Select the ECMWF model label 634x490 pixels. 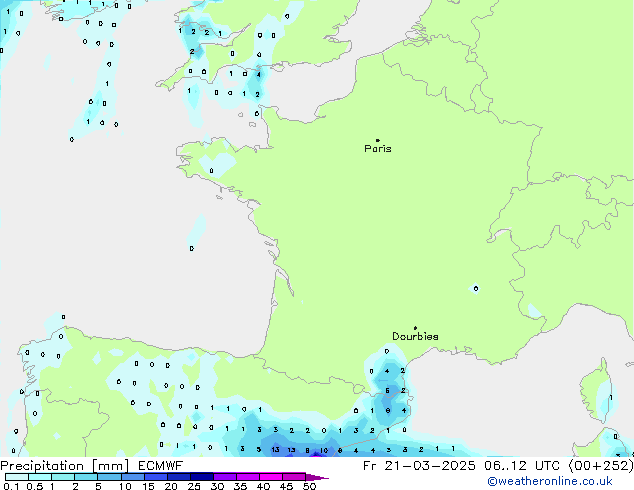pyautogui.click(x=161, y=466)
